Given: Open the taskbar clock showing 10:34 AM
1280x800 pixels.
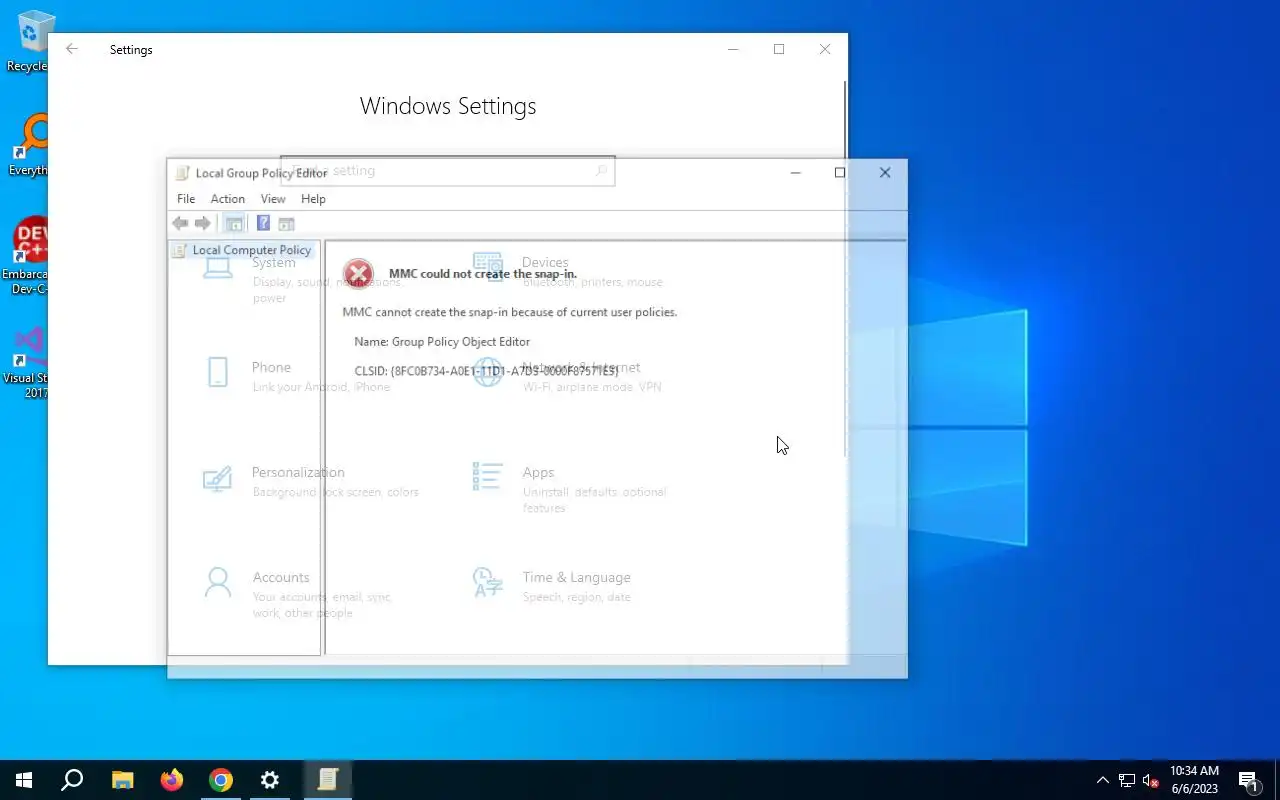Looking at the screenshot, I should (1194, 780).
